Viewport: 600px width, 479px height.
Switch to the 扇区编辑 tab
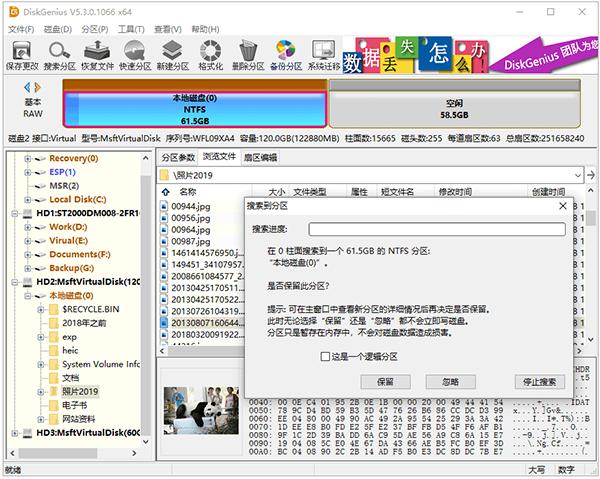261,157
